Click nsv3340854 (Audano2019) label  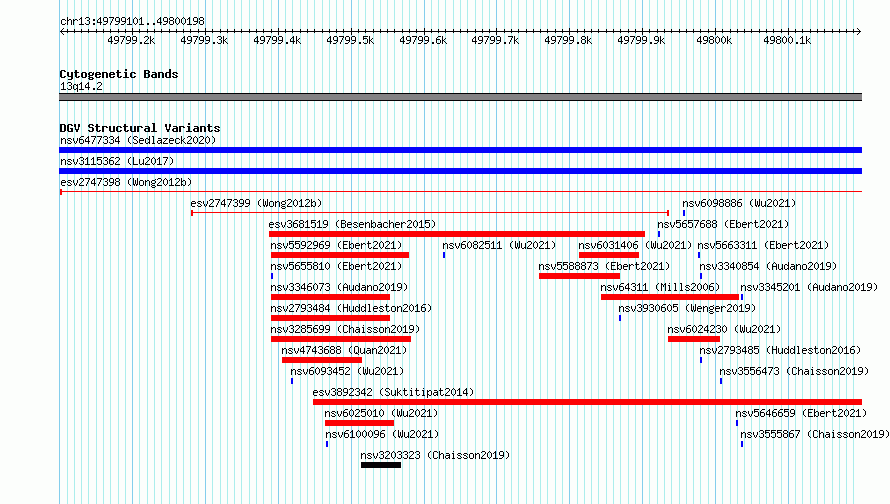coord(768,266)
